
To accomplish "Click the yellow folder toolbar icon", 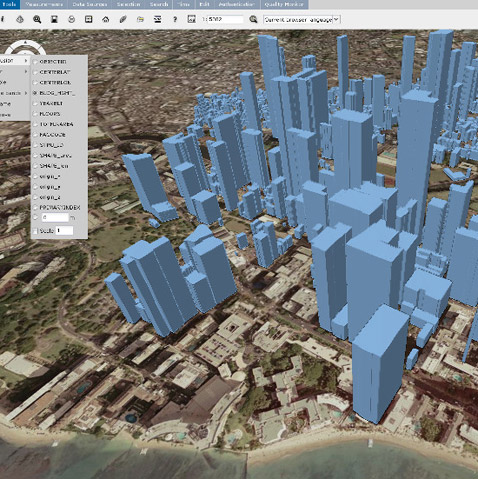I will (x=140, y=19).
